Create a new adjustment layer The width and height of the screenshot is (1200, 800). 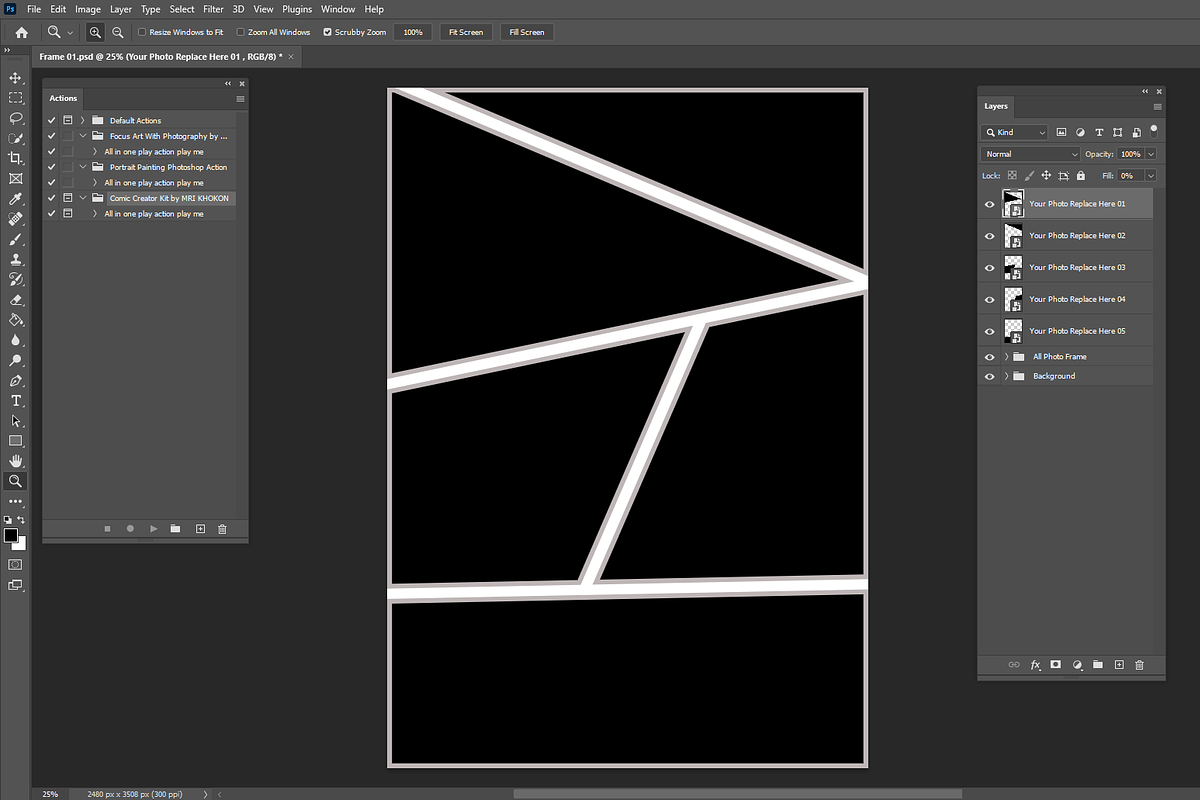pos(1077,664)
